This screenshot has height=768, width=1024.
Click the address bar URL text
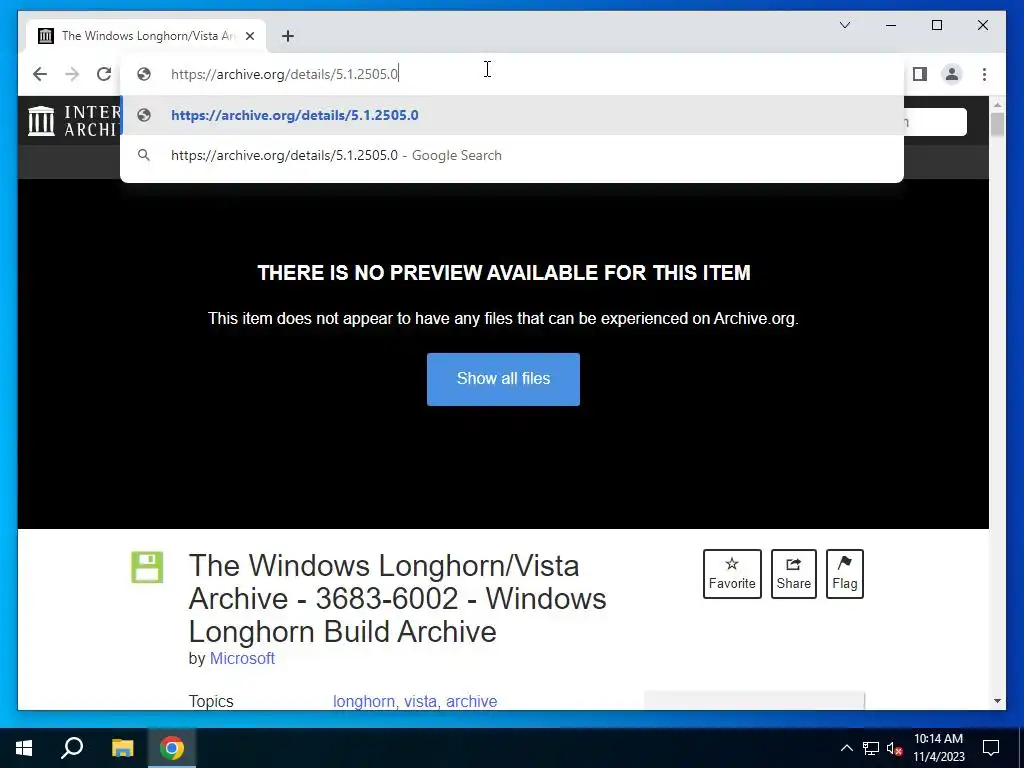tap(284, 74)
